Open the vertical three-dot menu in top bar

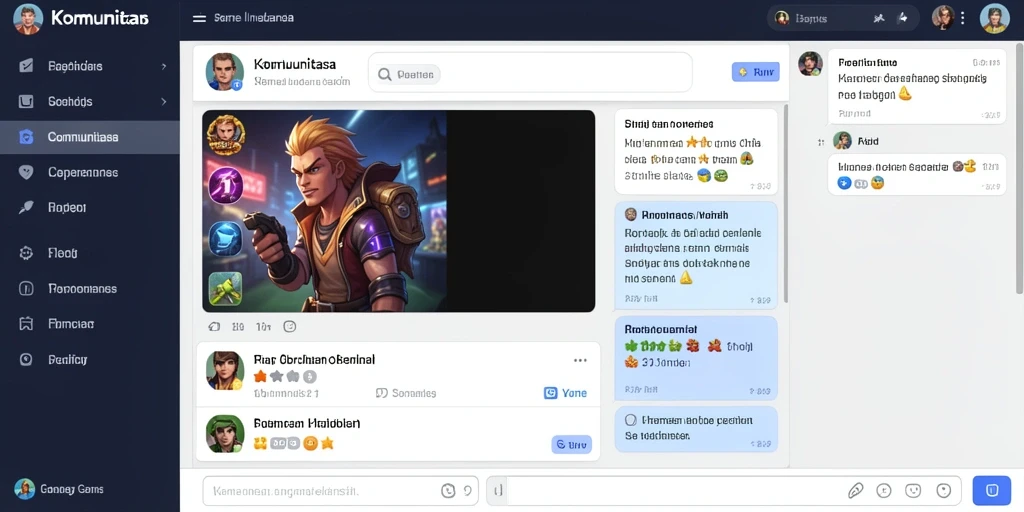[x=963, y=18]
